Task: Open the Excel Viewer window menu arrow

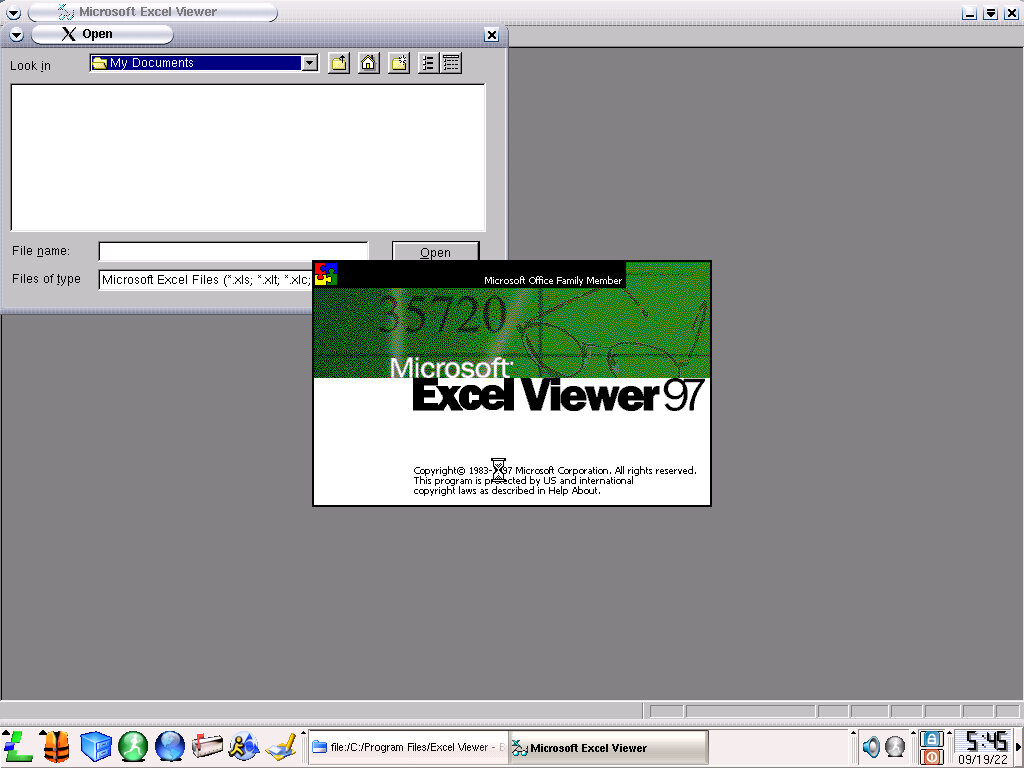Action: tap(13, 13)
